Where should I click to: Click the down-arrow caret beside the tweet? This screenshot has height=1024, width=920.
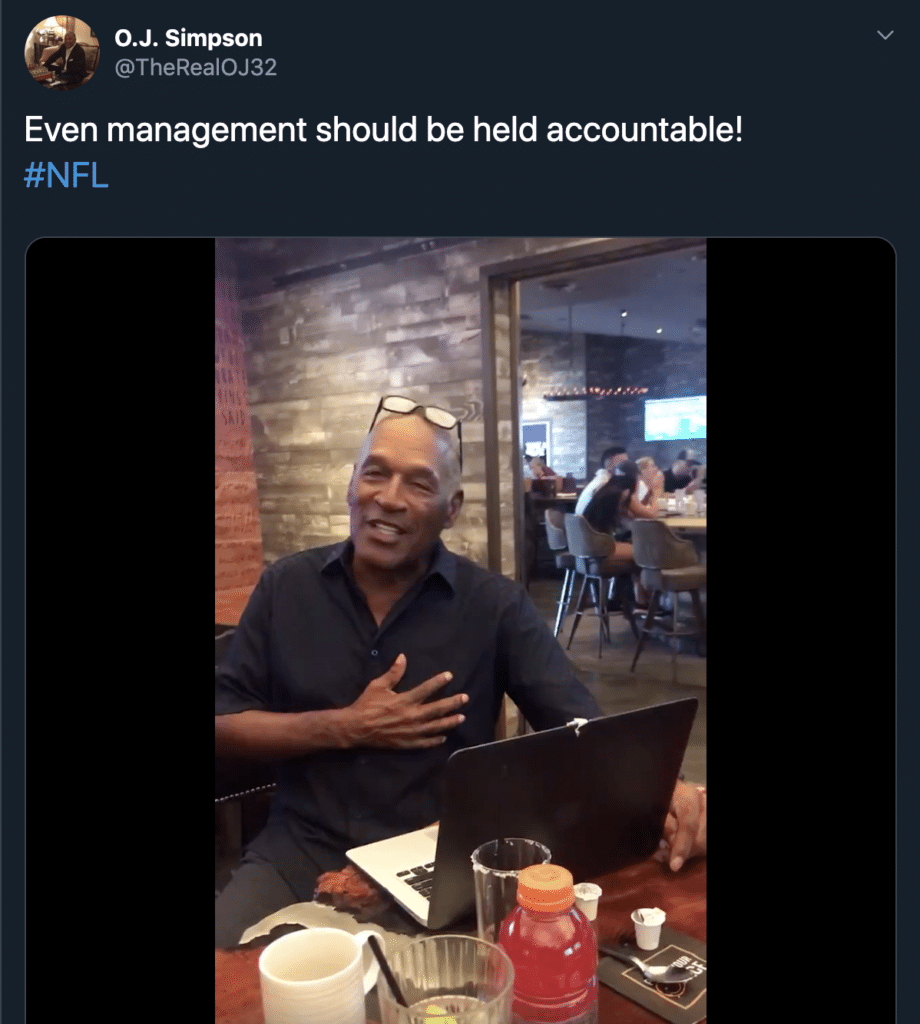[884, 34]
